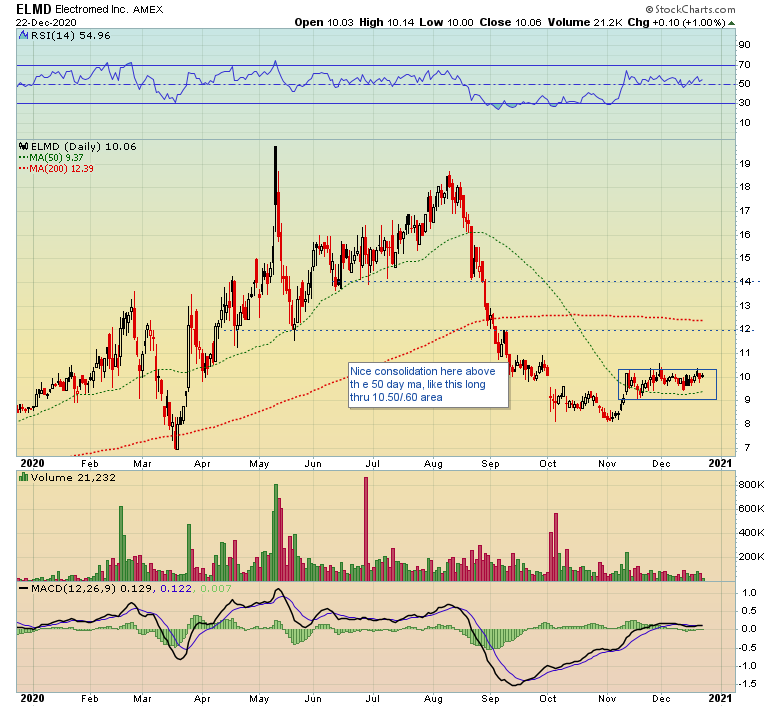The image size is (780, 707).
Task: Click the candlestick icon next to ELMD (Daily)
Action: click(24, 146)
